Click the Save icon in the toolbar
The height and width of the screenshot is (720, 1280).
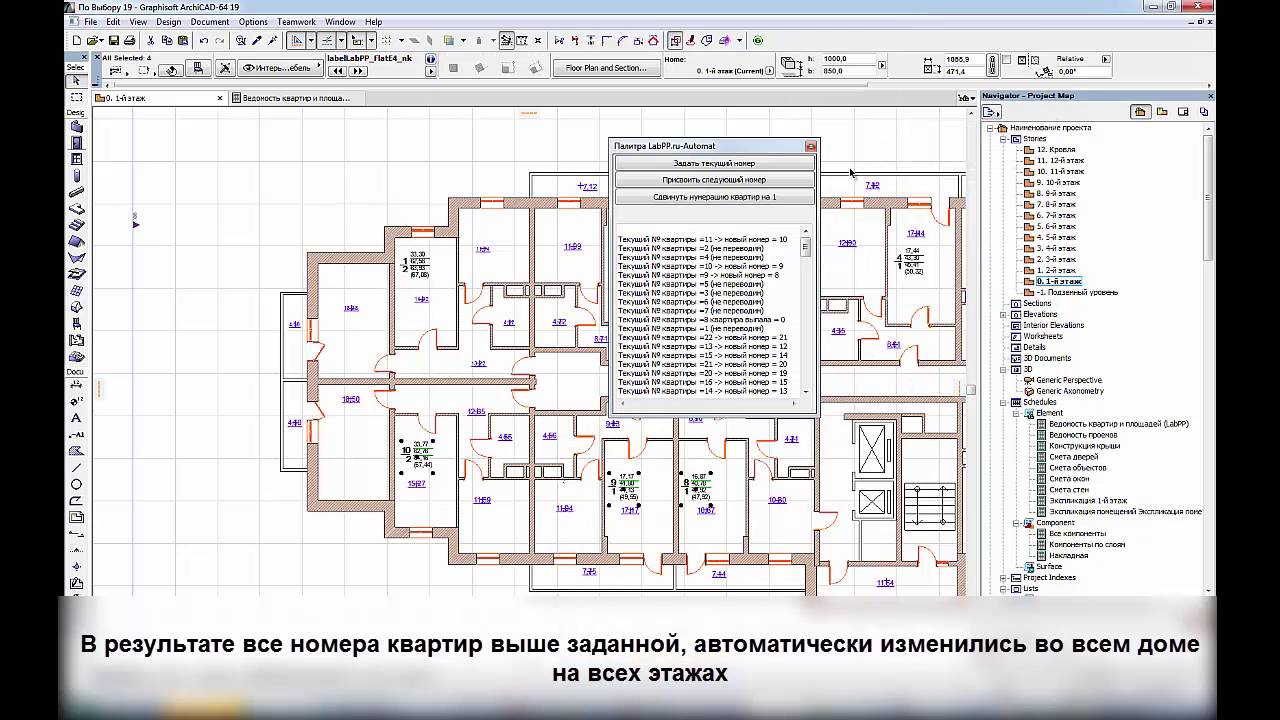coord(113,41)
